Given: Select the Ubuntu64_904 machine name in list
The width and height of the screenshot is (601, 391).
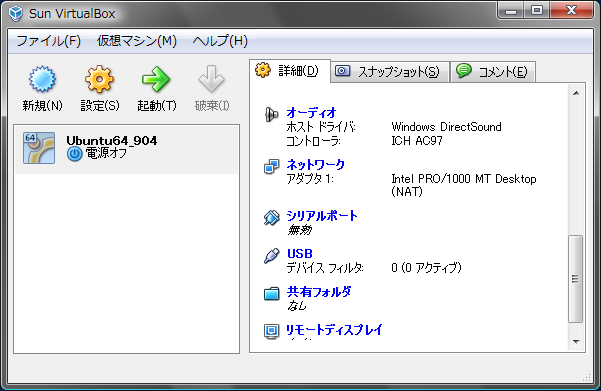Looking at the screenshot, I should point(112,141).
